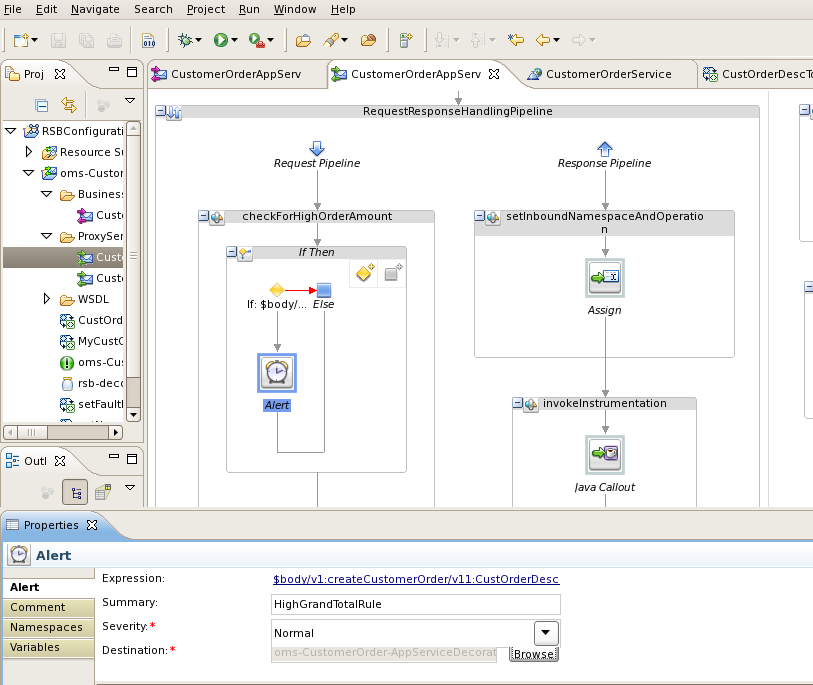Open the Severity dropdown
This screenshot has width=813, height=685.
coord(546,632)
